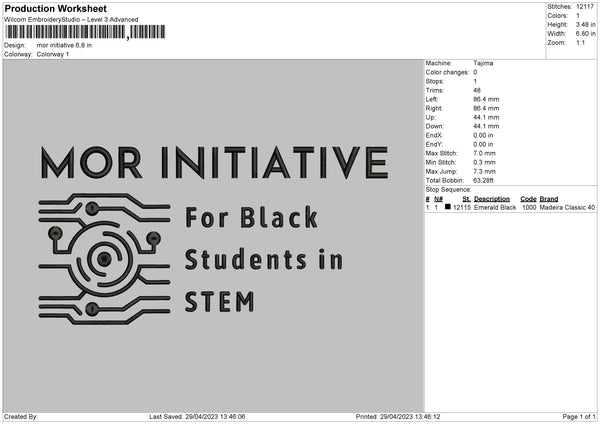600x424 pixels.
Task: Select 'Wilcom EmbroideryStudio – Level 3 Advanced' text
Action: coord(71,20)
